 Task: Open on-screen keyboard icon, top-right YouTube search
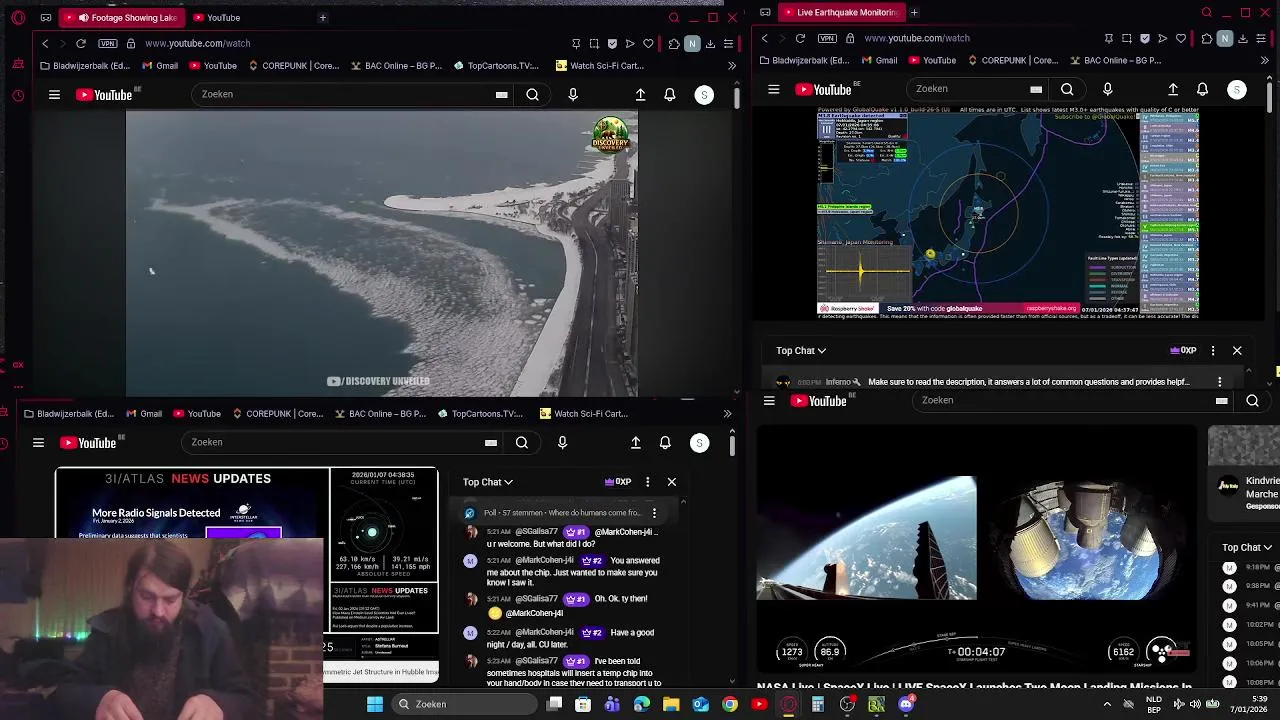(x=1036, y=89)
